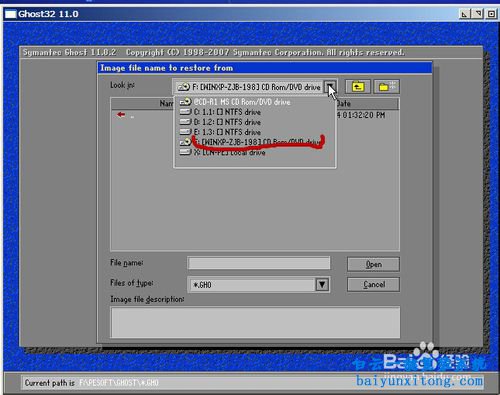Click the Open button

coord(373,264)
